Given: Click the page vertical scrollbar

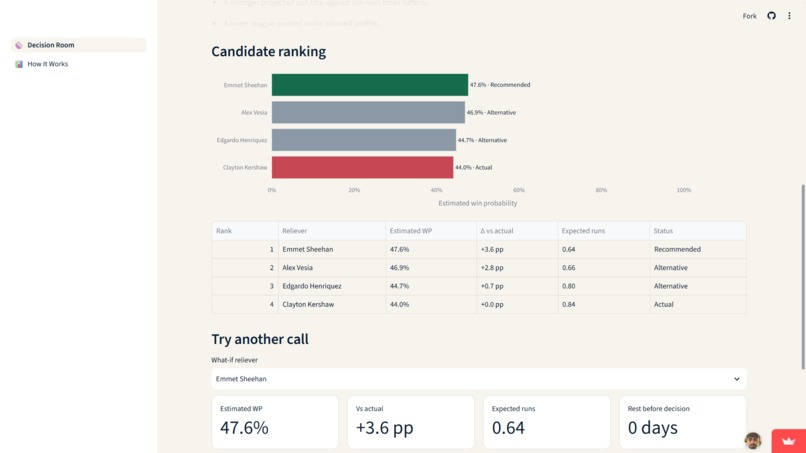Looking at the screenshot, I should 803,277.
